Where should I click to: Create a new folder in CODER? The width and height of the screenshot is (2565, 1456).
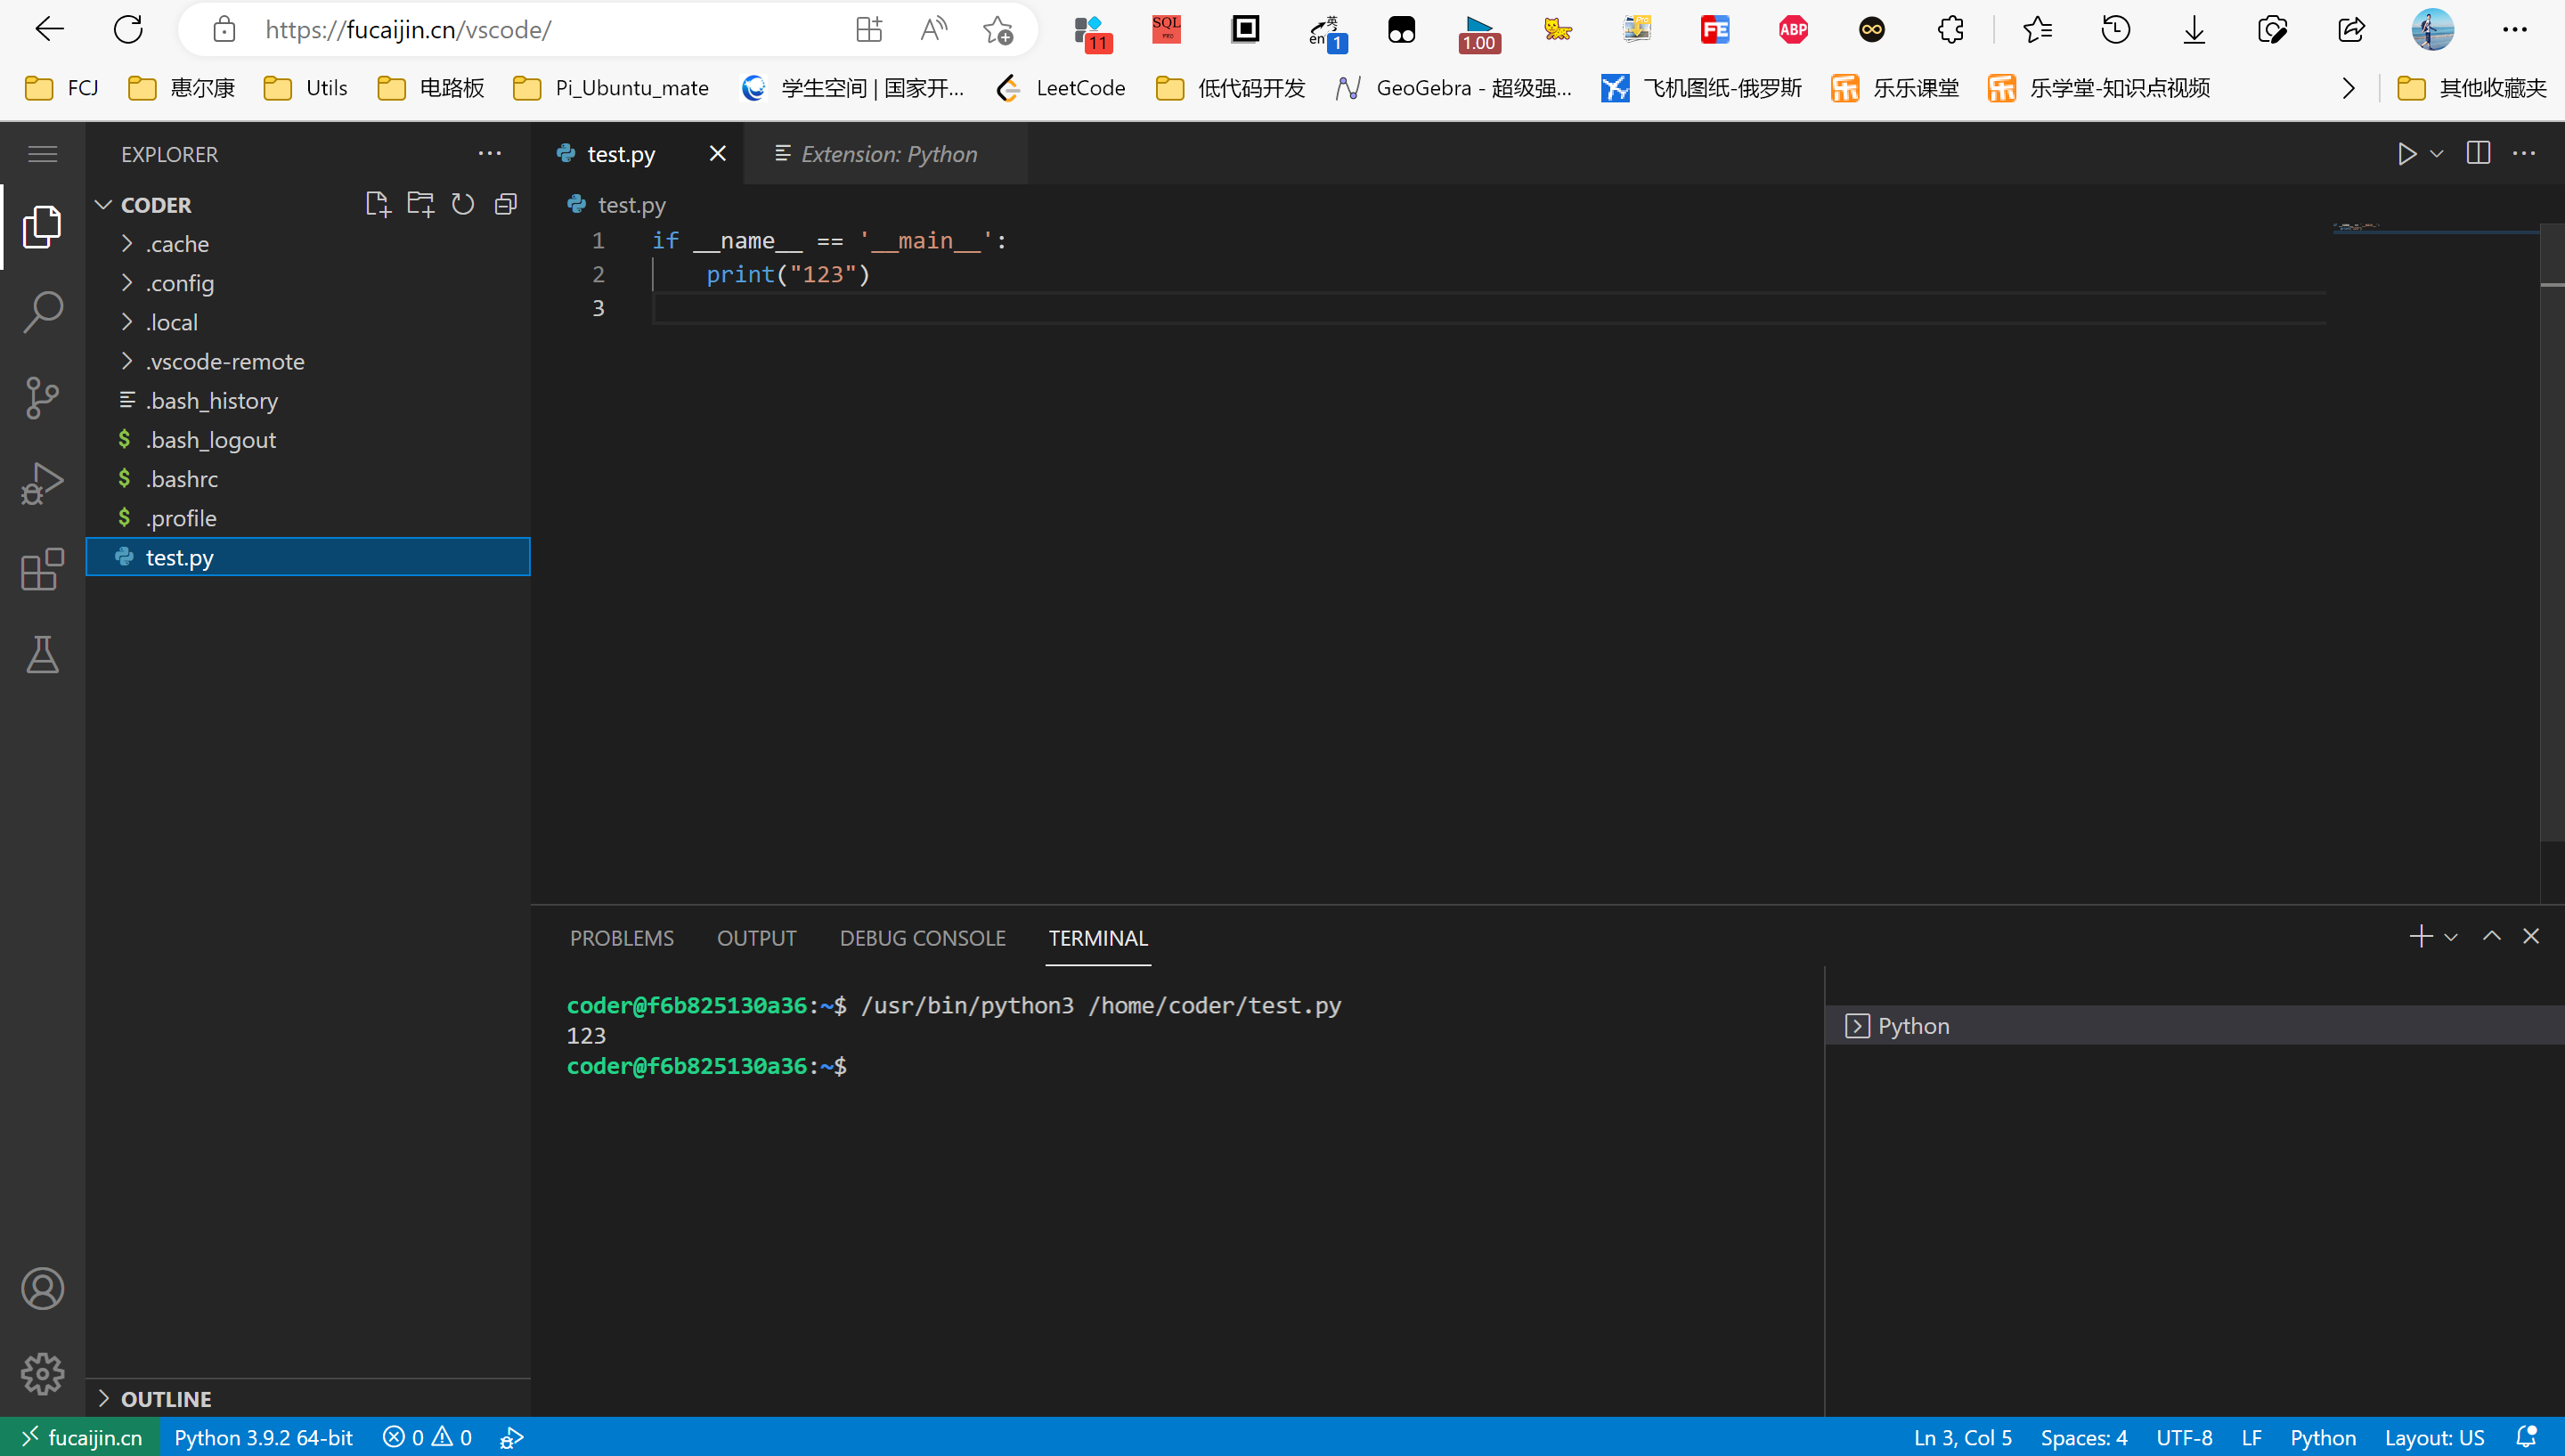(420, 204)
